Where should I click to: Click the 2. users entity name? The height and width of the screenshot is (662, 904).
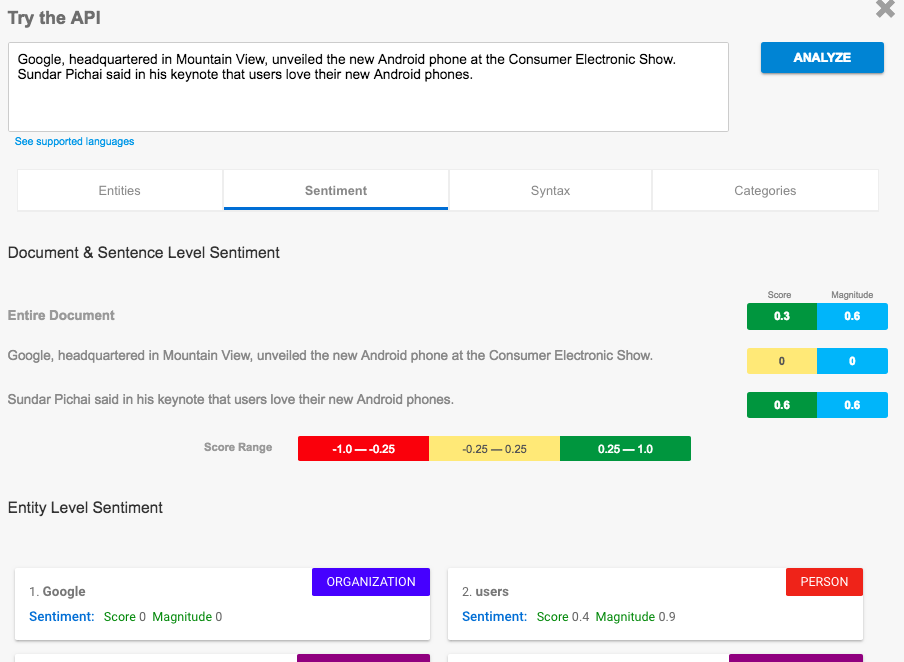coord(485,592)
